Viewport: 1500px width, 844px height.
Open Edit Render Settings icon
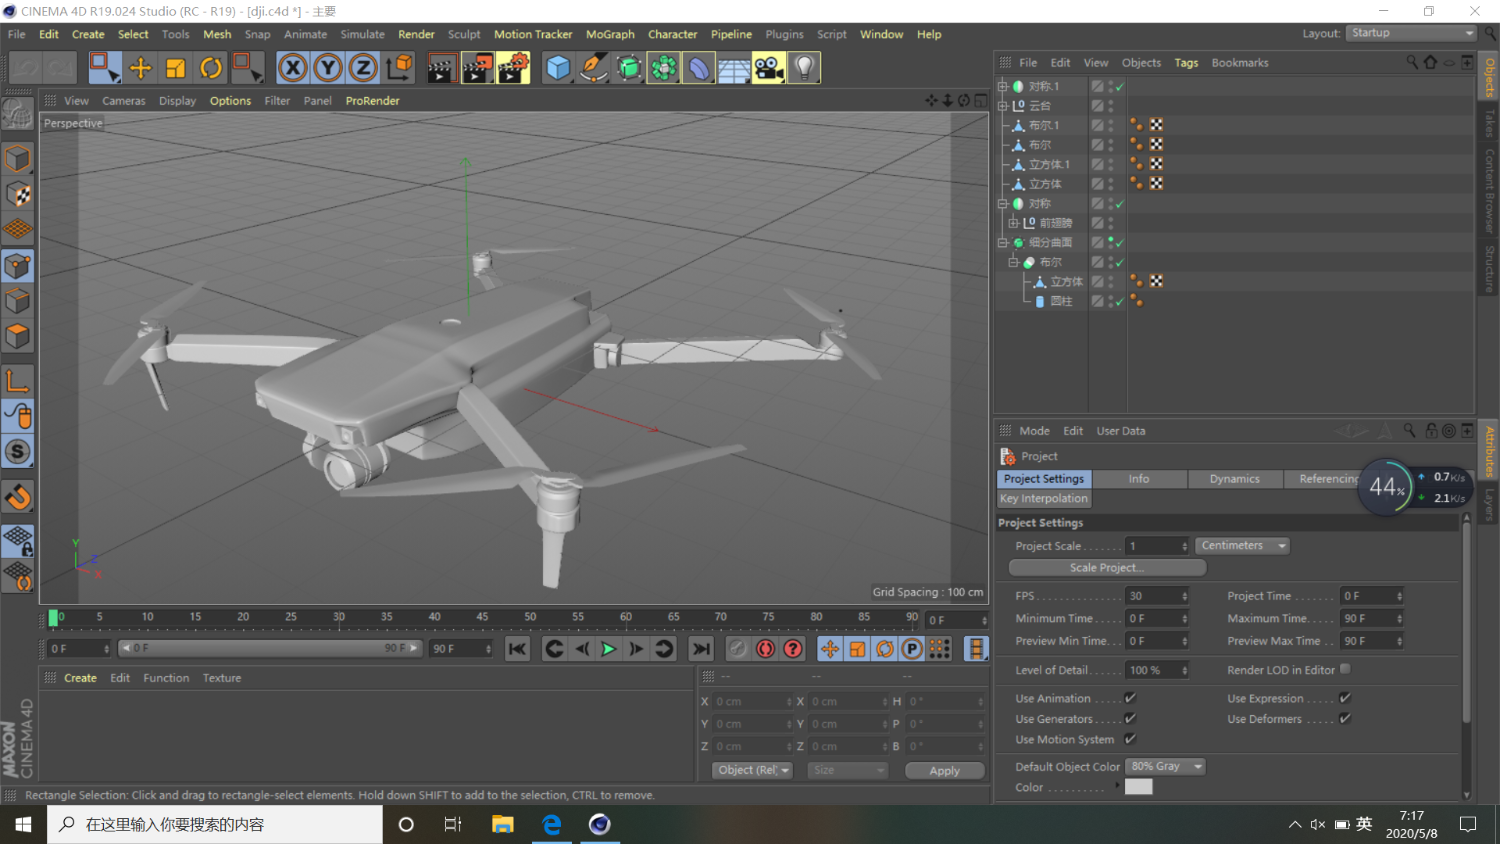513,67
